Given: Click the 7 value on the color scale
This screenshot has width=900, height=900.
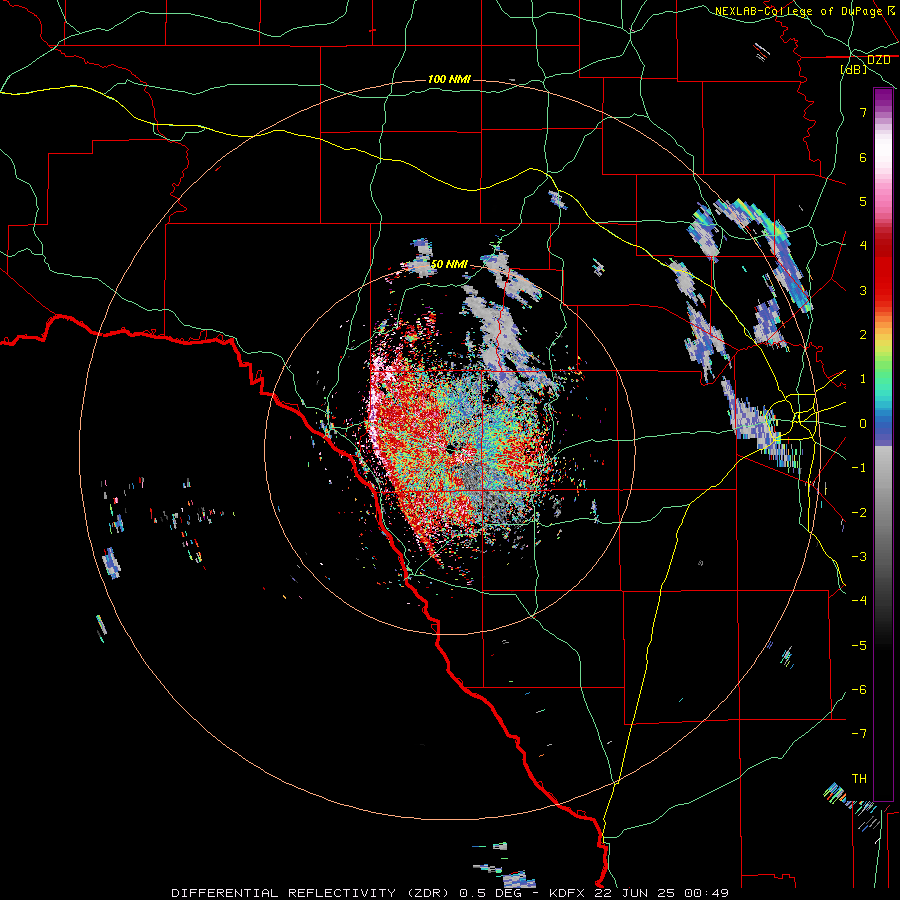Looking at the screenshot, I should click(863, 112).
